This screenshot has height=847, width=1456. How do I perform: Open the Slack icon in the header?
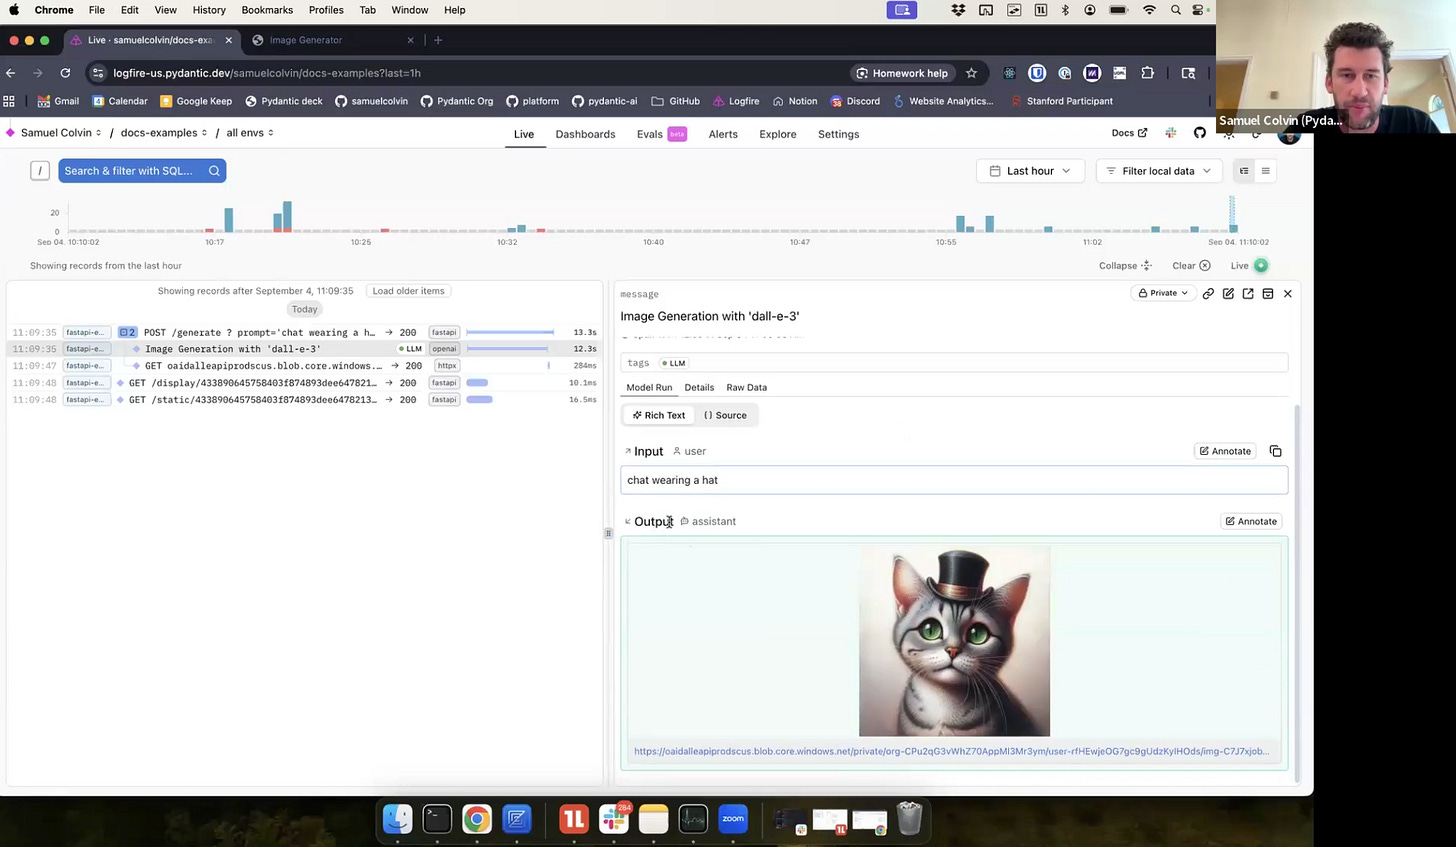point(1171,133)
